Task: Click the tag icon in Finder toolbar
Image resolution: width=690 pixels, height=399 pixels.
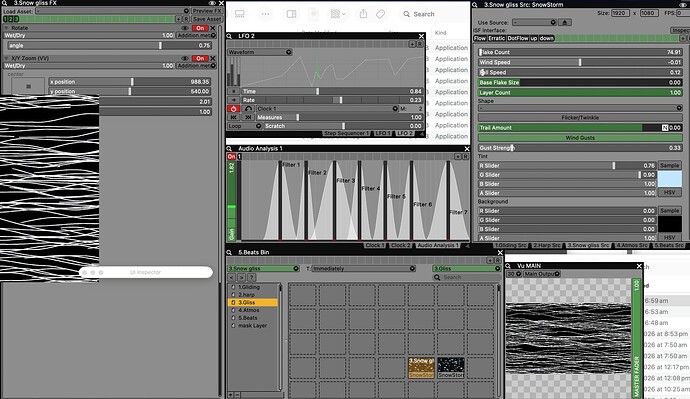Action: [381, 14]
